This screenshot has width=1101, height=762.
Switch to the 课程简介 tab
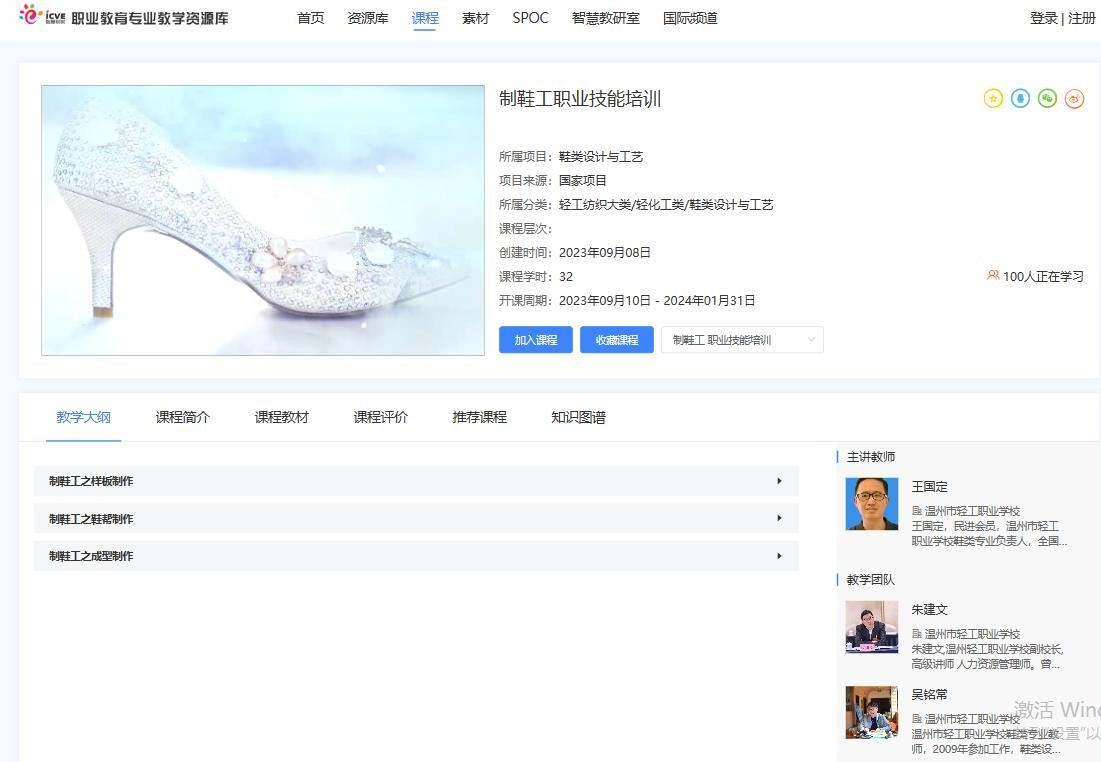pos(183,417)
